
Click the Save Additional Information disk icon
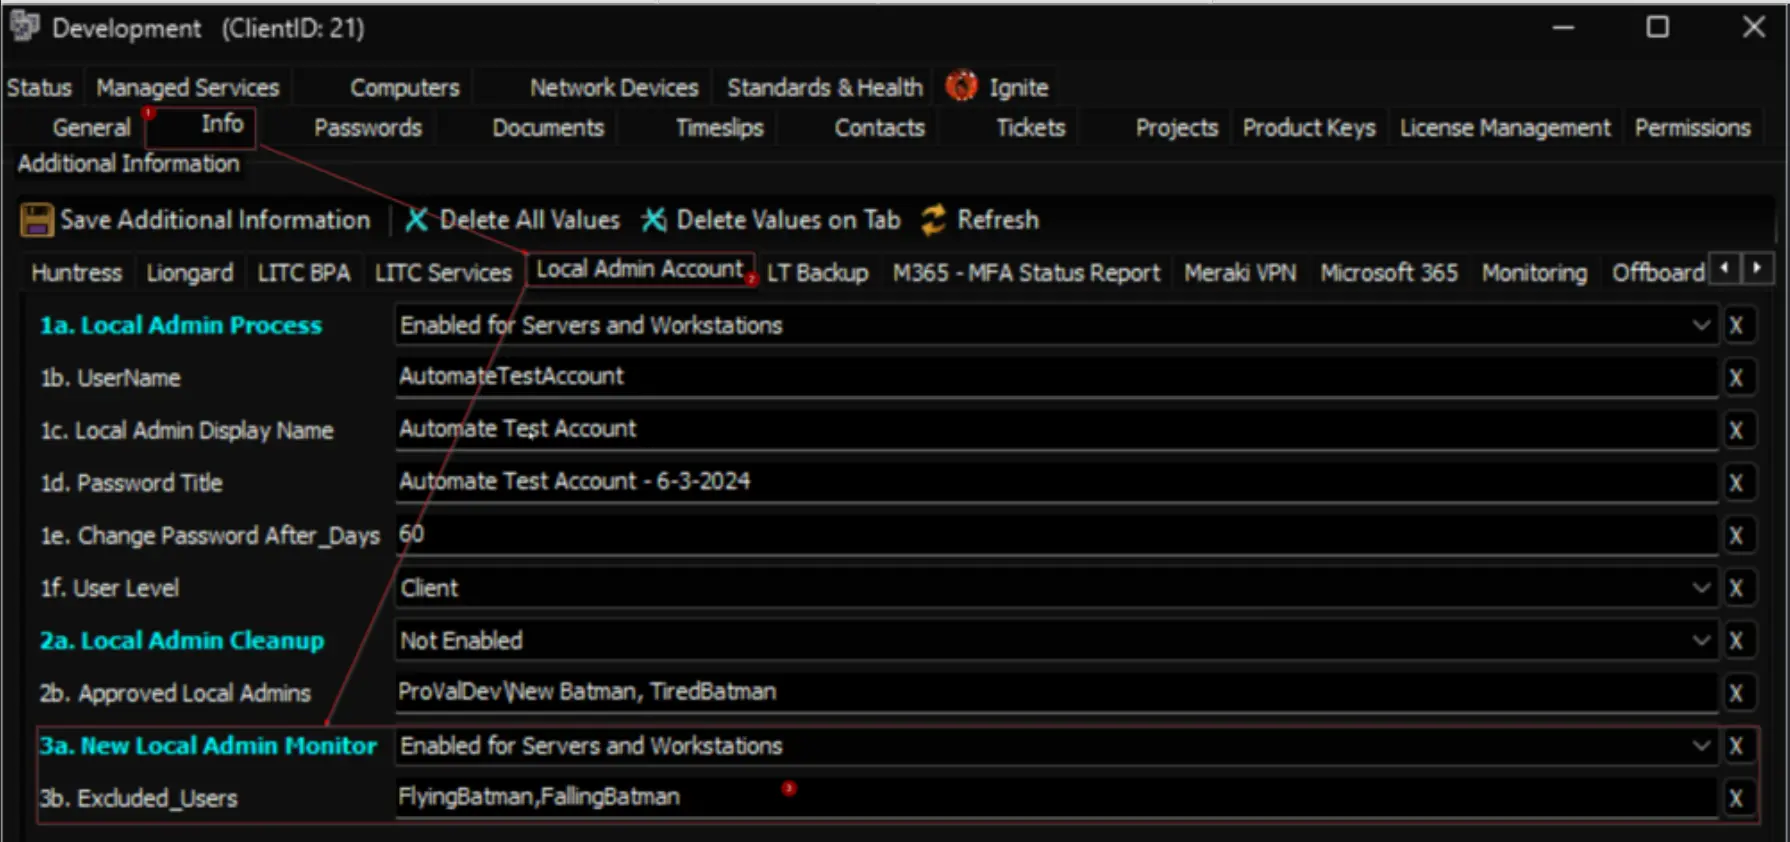click(x=37, y=220)
